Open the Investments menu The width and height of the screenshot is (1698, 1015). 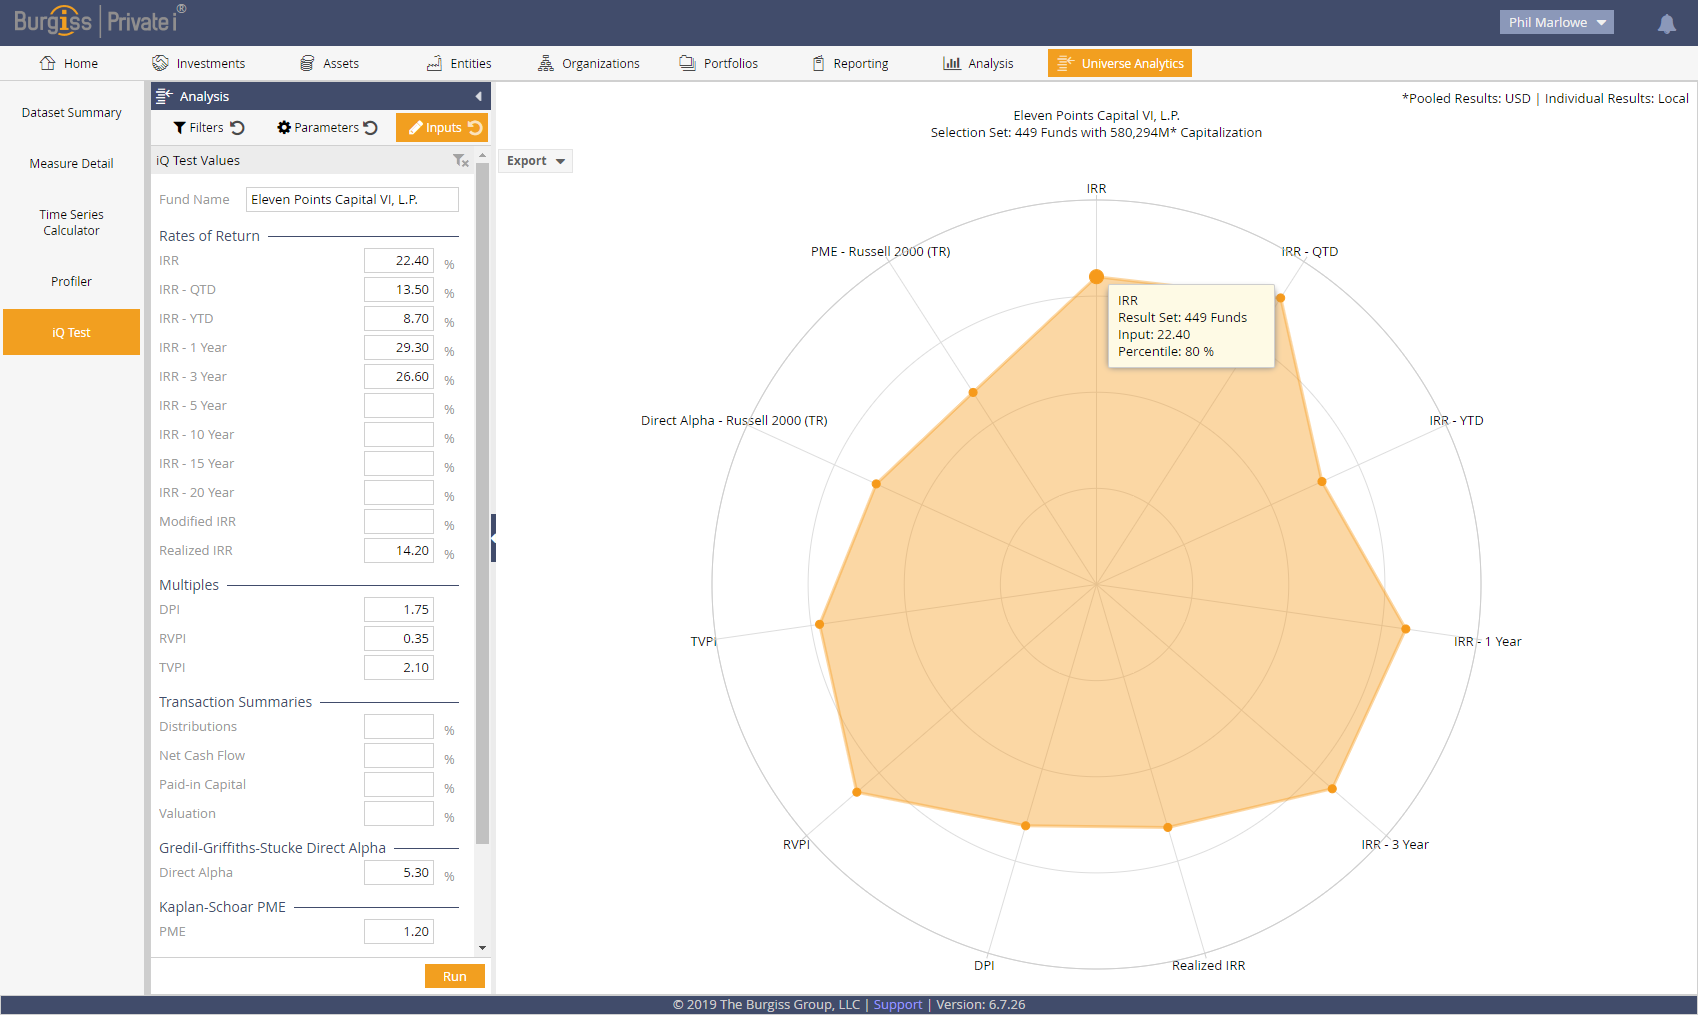click(199, 63)
